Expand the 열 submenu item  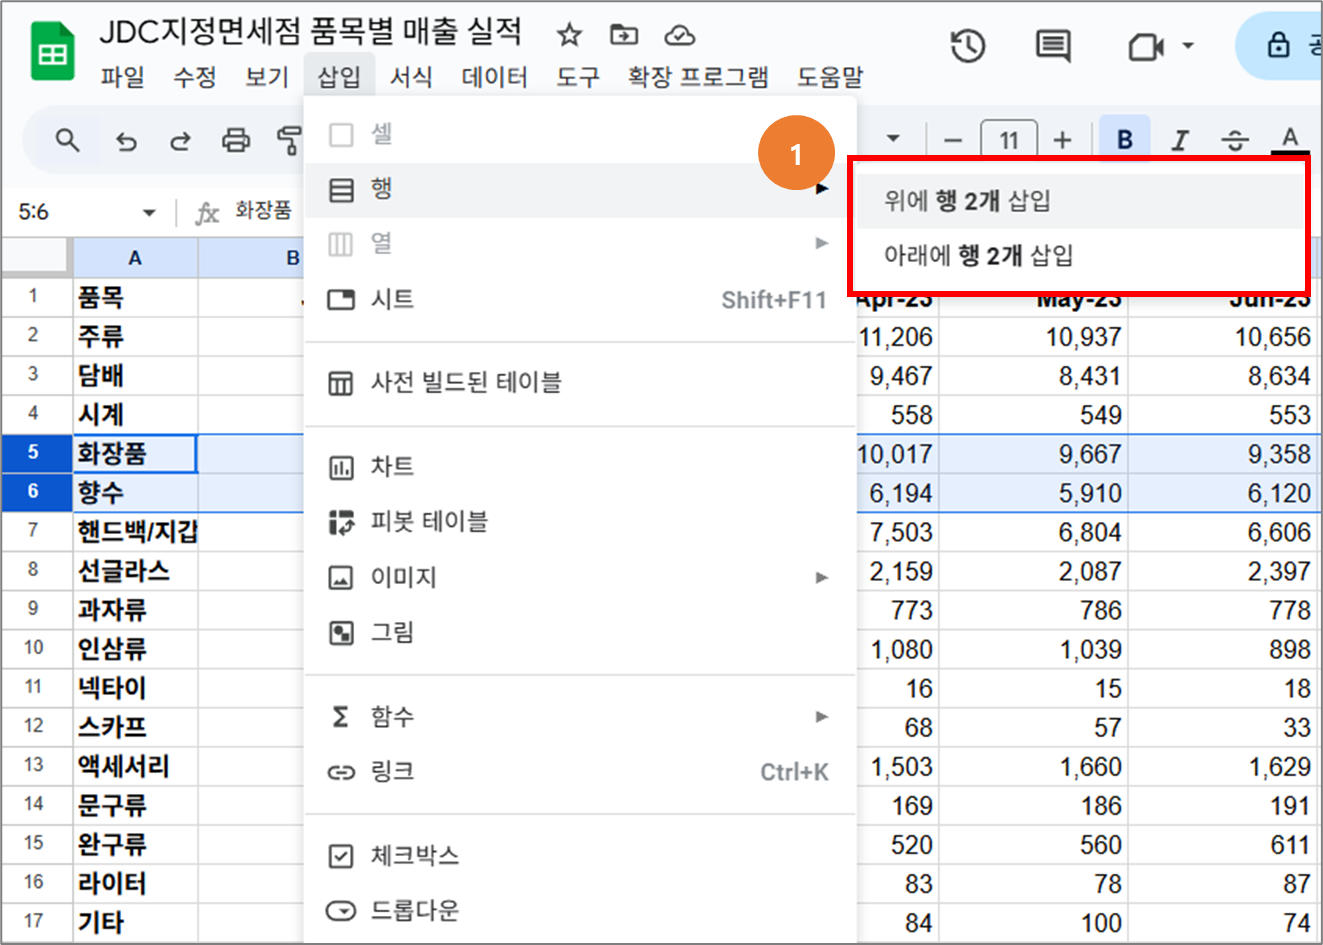click(x=580, y=244)
